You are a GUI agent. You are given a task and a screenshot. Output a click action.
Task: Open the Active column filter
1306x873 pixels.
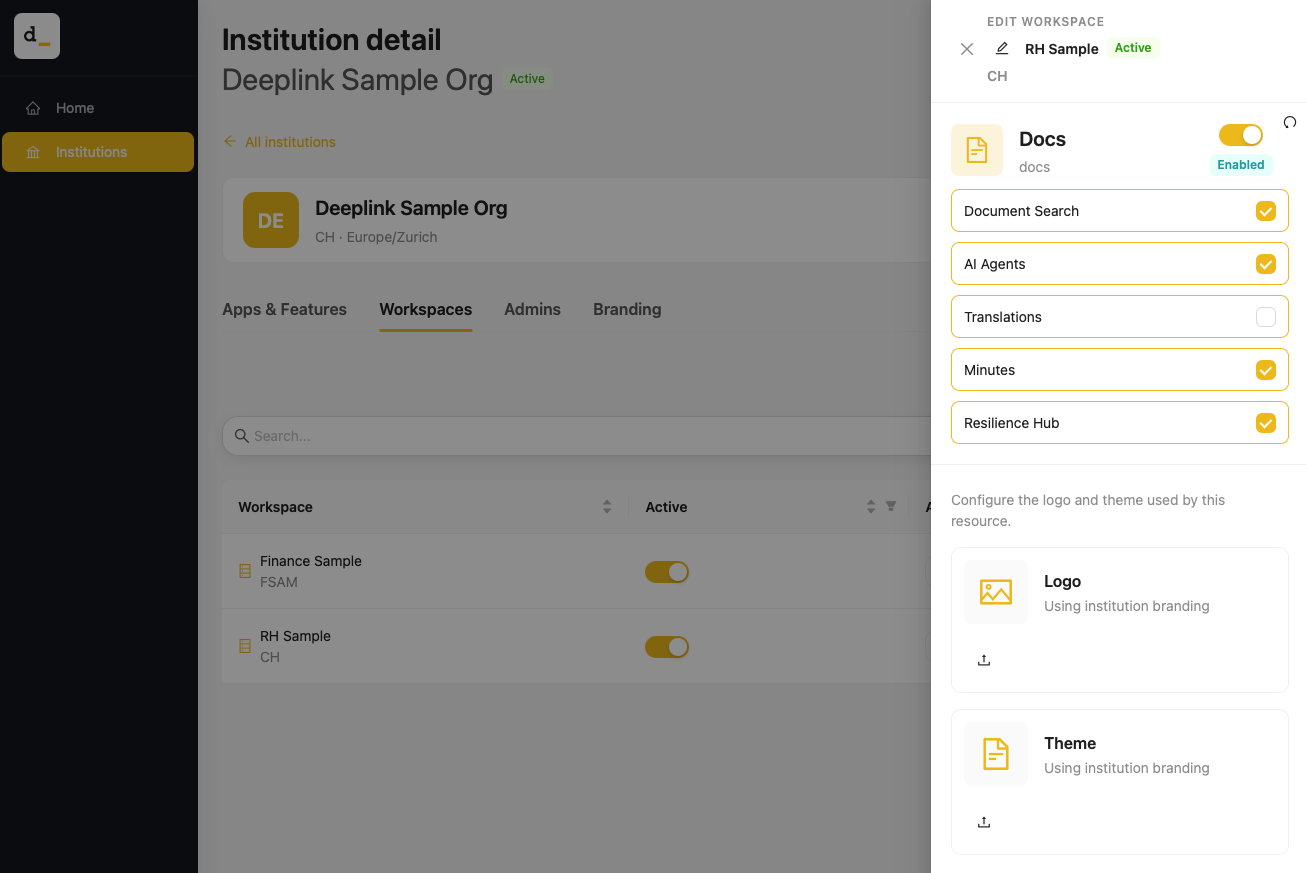[x=891, y=507]
